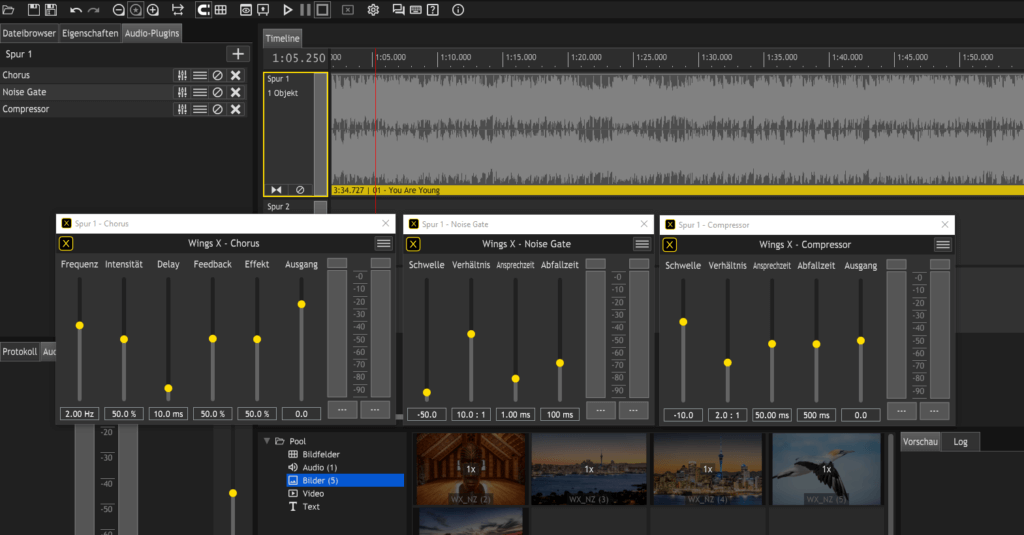Open presets menu for Compressor in list

(200, 109)
